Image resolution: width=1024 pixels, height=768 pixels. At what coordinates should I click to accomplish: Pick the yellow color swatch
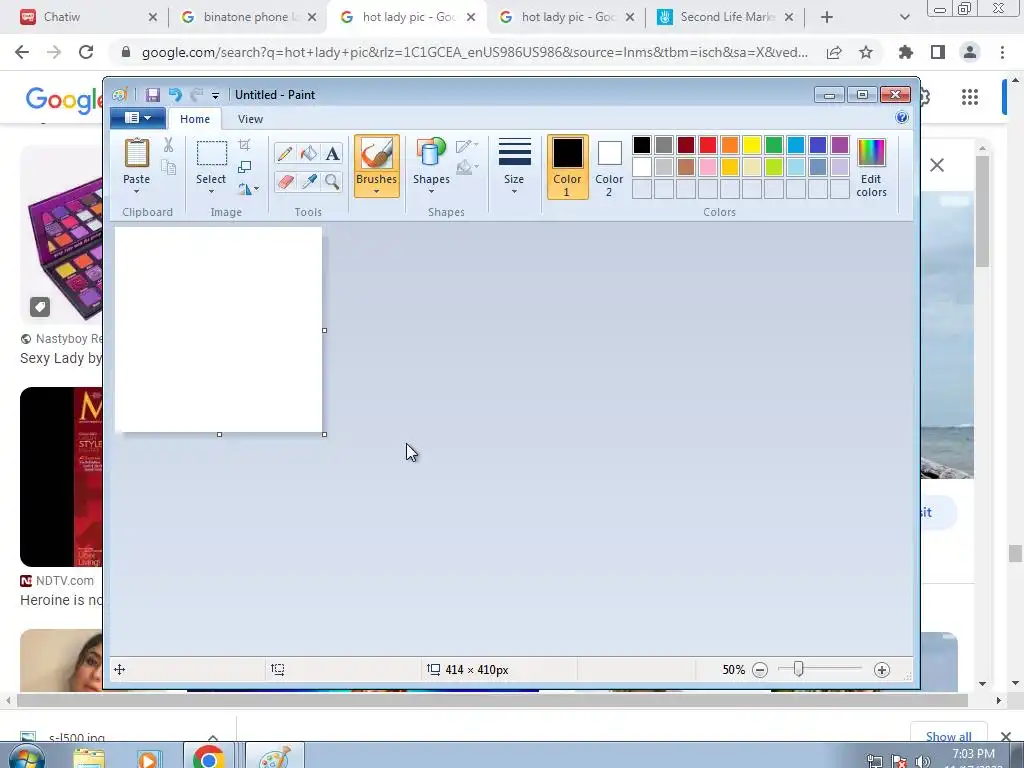point(751,144)
